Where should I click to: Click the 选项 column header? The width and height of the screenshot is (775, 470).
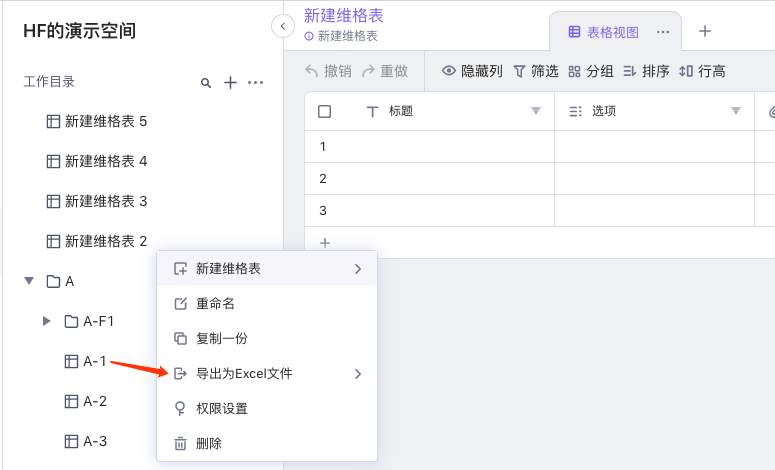[x=654, y=111]
